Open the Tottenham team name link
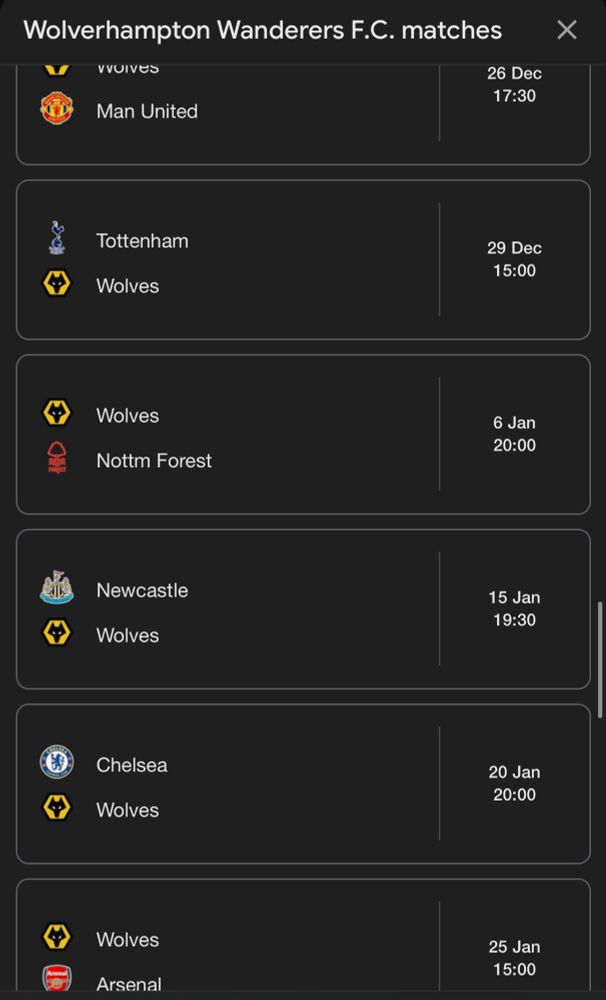606x1000 pixels. pyautogui.click(x=142, y=241)
